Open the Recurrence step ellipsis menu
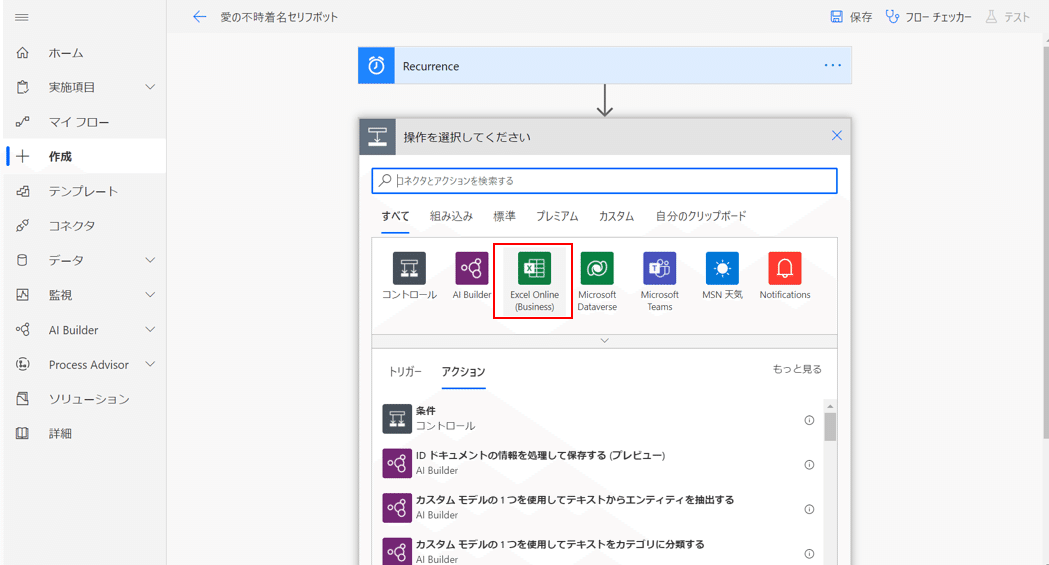Viewport: 1049px width, 565px height. click(x=833, y=66)
